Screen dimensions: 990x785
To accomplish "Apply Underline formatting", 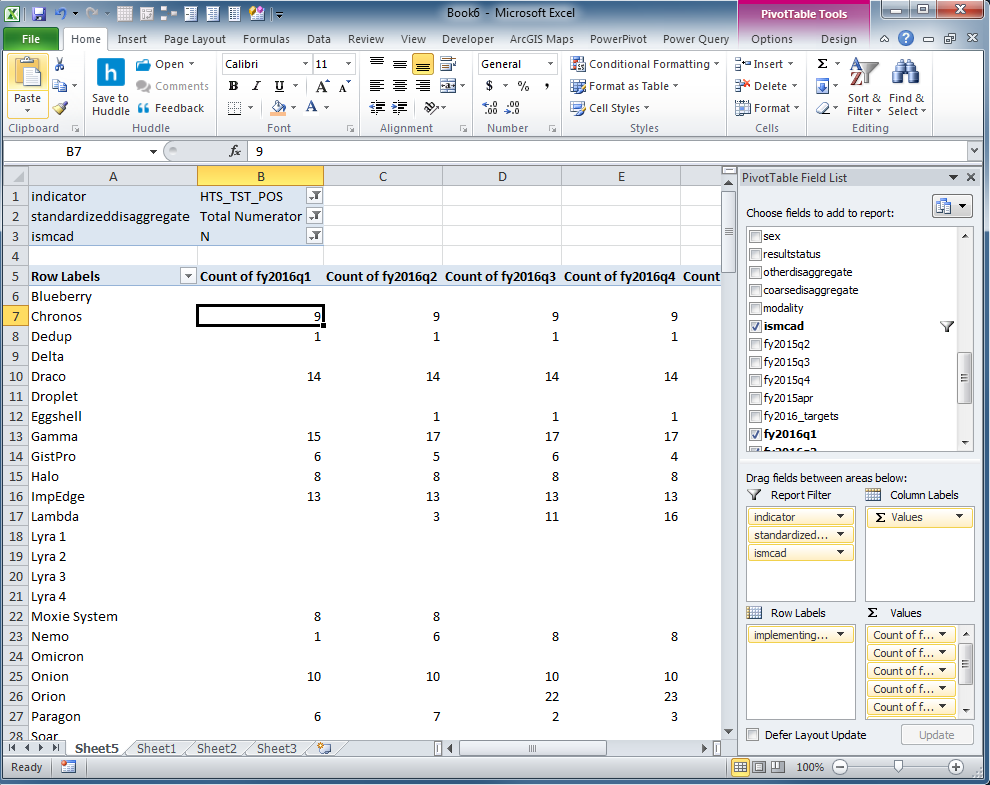I will pyautogui.click(x=279, y=86).
